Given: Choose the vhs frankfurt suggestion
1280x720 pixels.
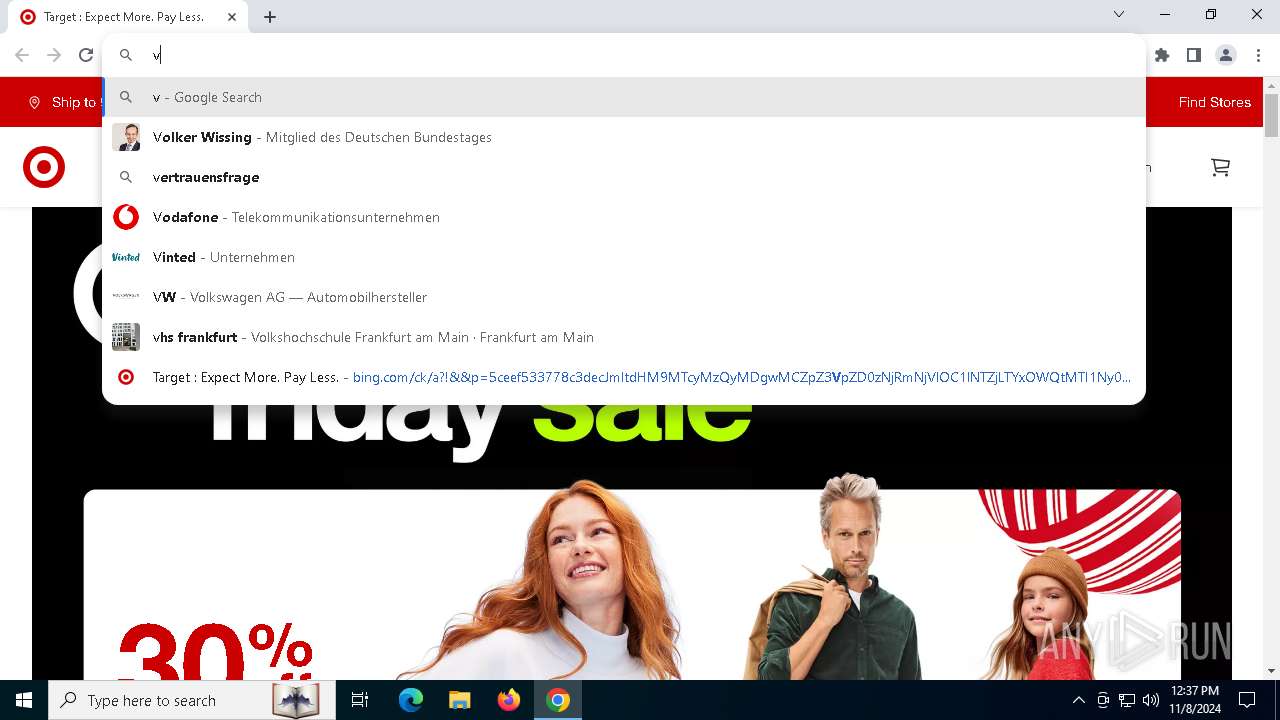Looking at the screenshot, I should 624,337.
